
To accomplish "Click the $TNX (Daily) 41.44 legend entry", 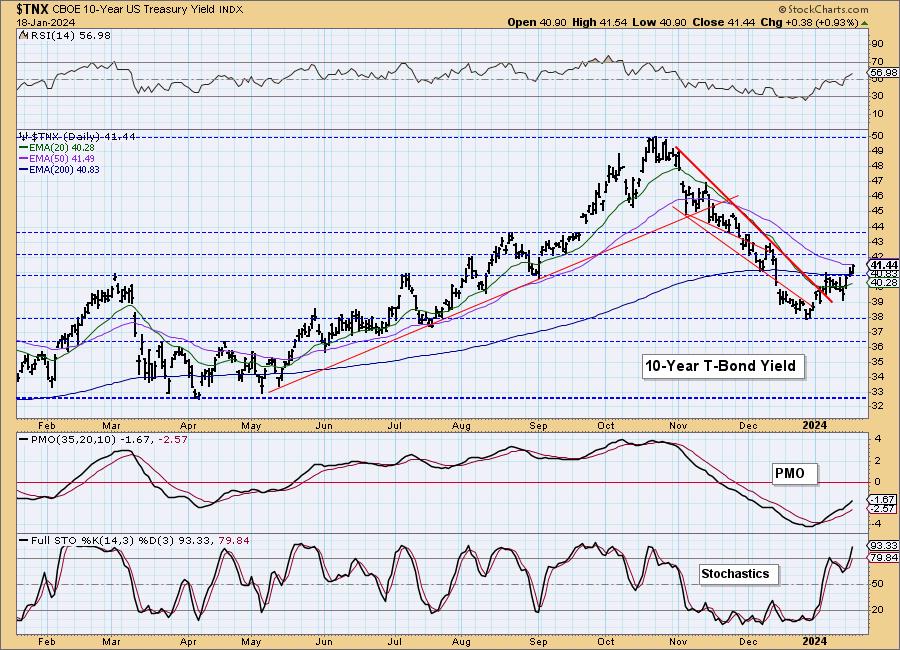I will pos(82,136).
